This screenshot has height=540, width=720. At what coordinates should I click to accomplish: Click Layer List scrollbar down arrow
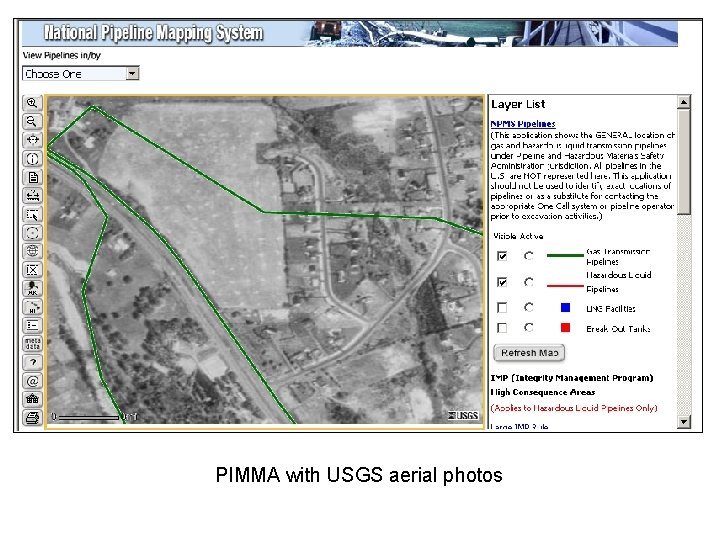684,422
